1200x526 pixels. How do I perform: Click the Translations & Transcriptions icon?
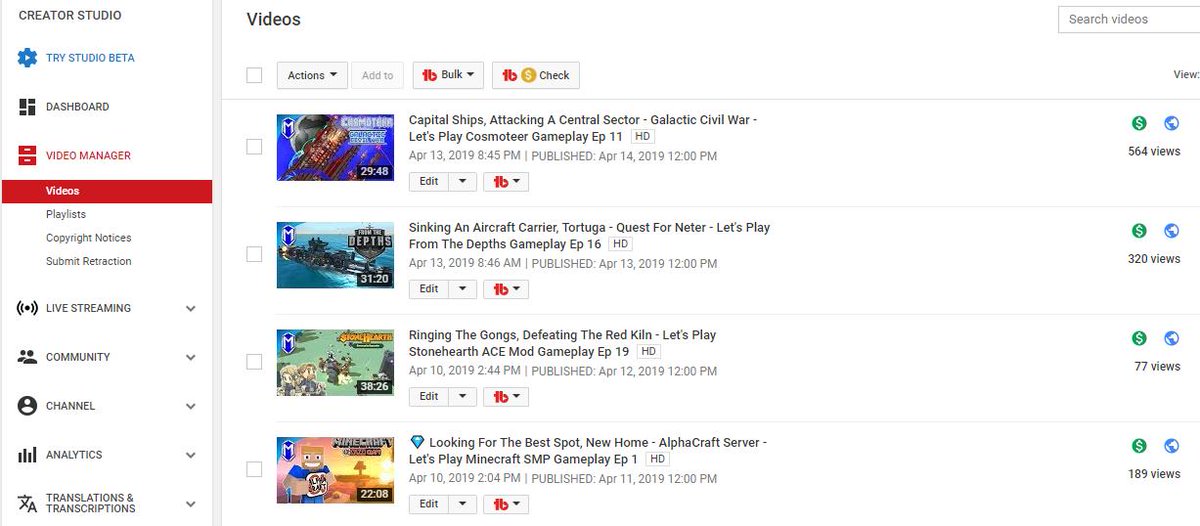[28, 504]
